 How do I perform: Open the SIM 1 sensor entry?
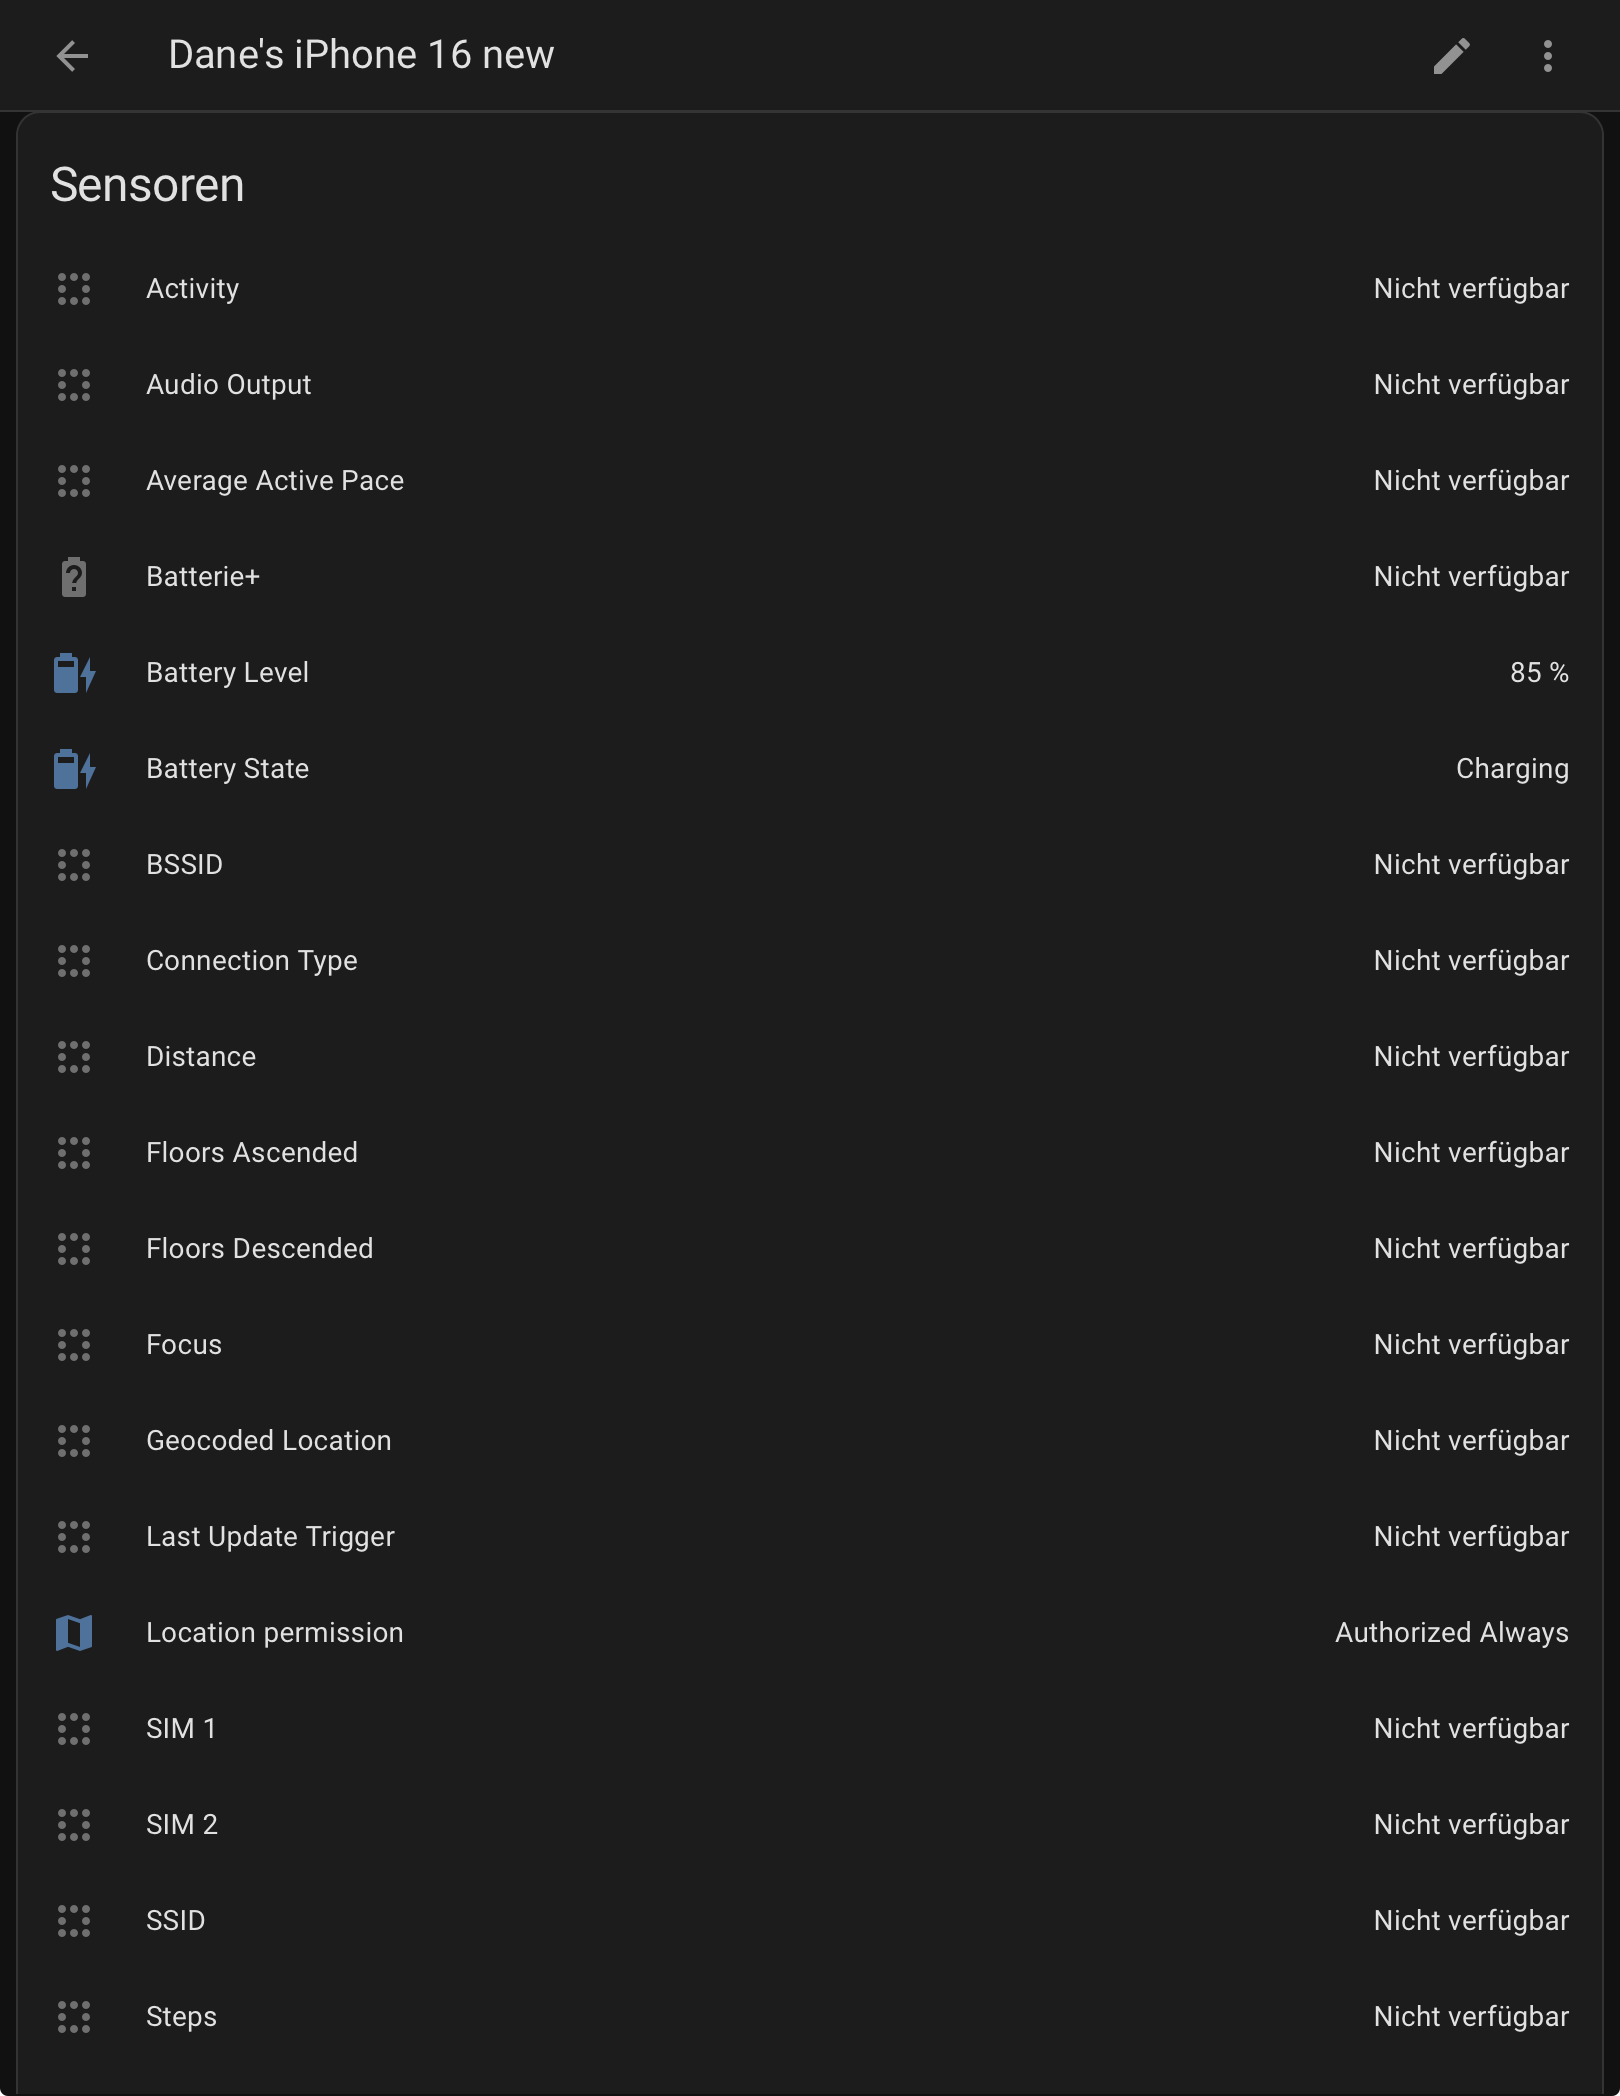click(x=181, y=1729)
